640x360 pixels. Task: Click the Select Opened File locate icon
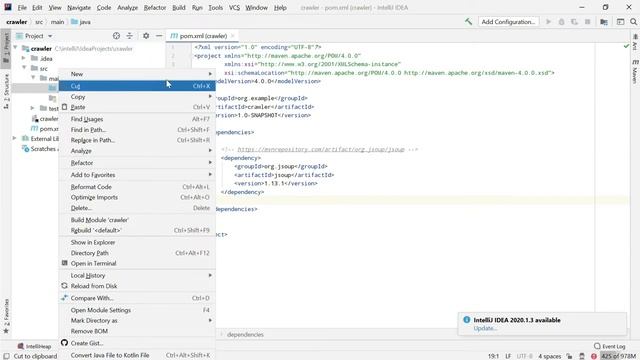click(x=116, y=36)
